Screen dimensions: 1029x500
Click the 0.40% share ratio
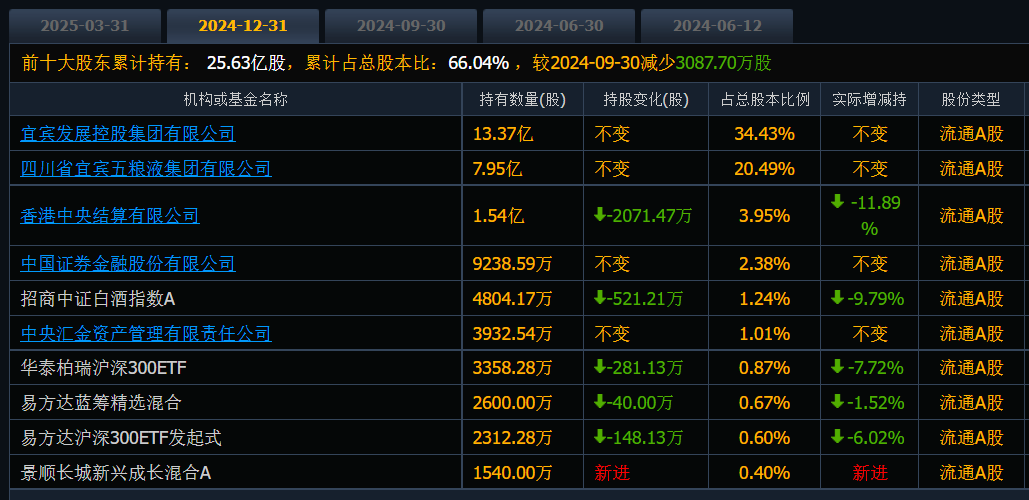pyautogui.click(x=765, y=472)
